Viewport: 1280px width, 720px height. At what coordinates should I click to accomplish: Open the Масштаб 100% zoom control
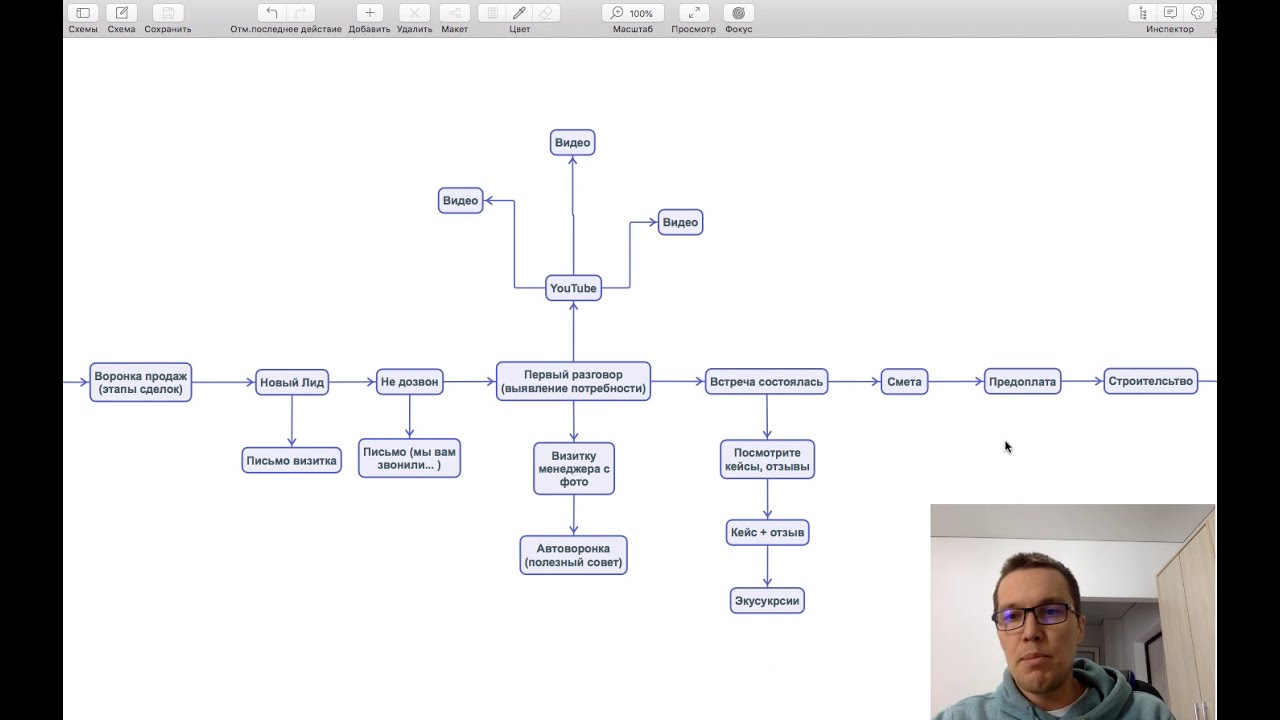pyautogui.click(x=632, y=13)
